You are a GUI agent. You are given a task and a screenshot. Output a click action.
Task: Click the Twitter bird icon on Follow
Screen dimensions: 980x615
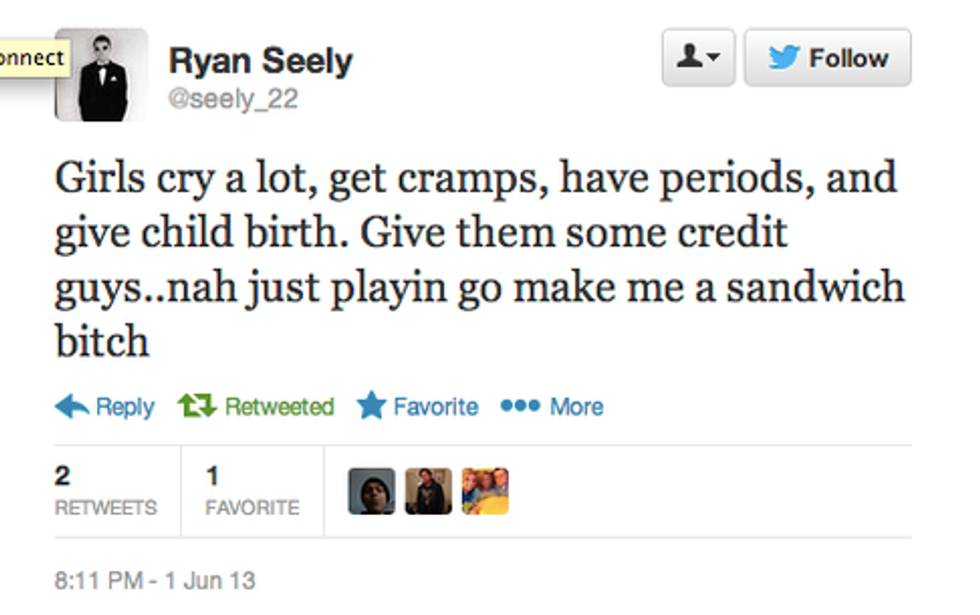click(x=784, y=59)
